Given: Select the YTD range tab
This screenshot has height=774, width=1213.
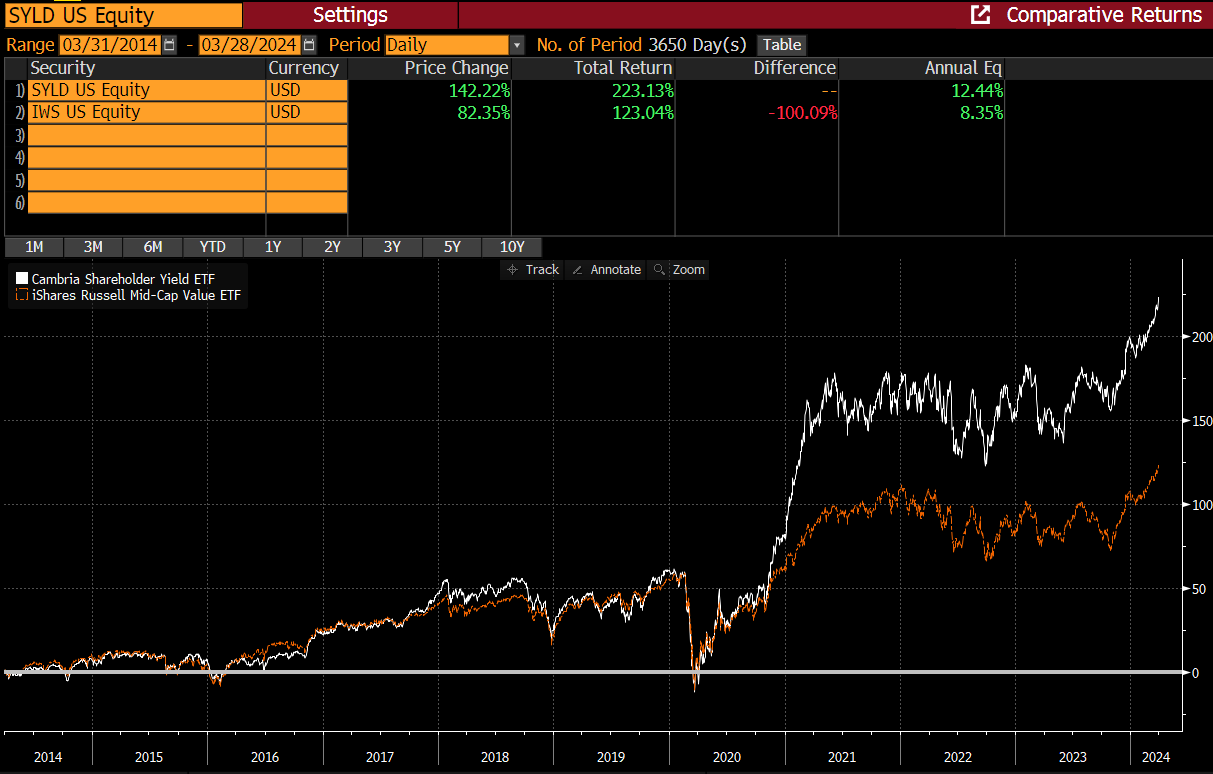Looking at the screenshot, I should click(x=212, y=246).
